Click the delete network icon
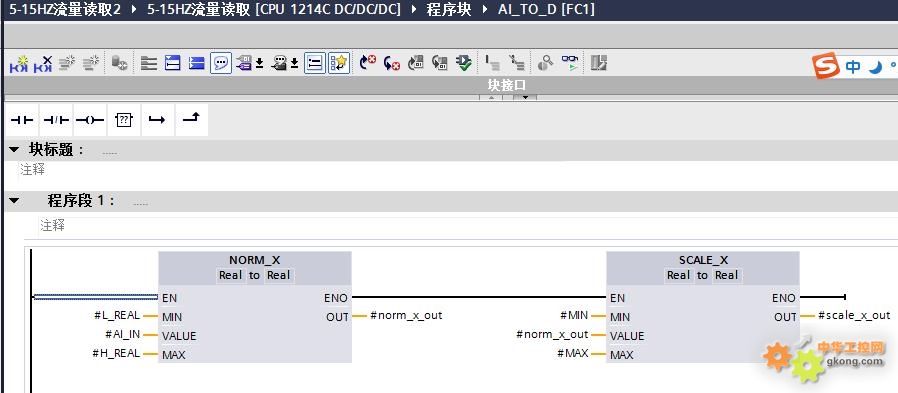The height and width of the screenshot is (393, 898). point(43,63)
